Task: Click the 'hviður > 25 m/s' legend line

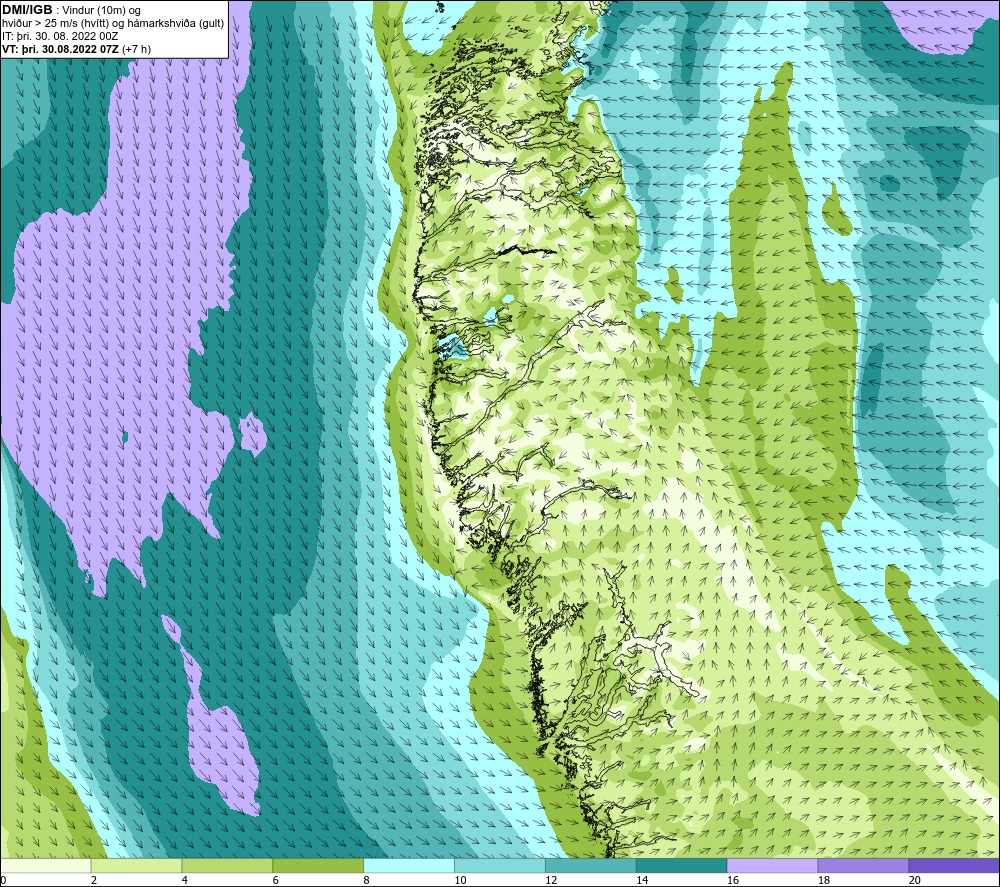Action: click(x=113, y=24)
